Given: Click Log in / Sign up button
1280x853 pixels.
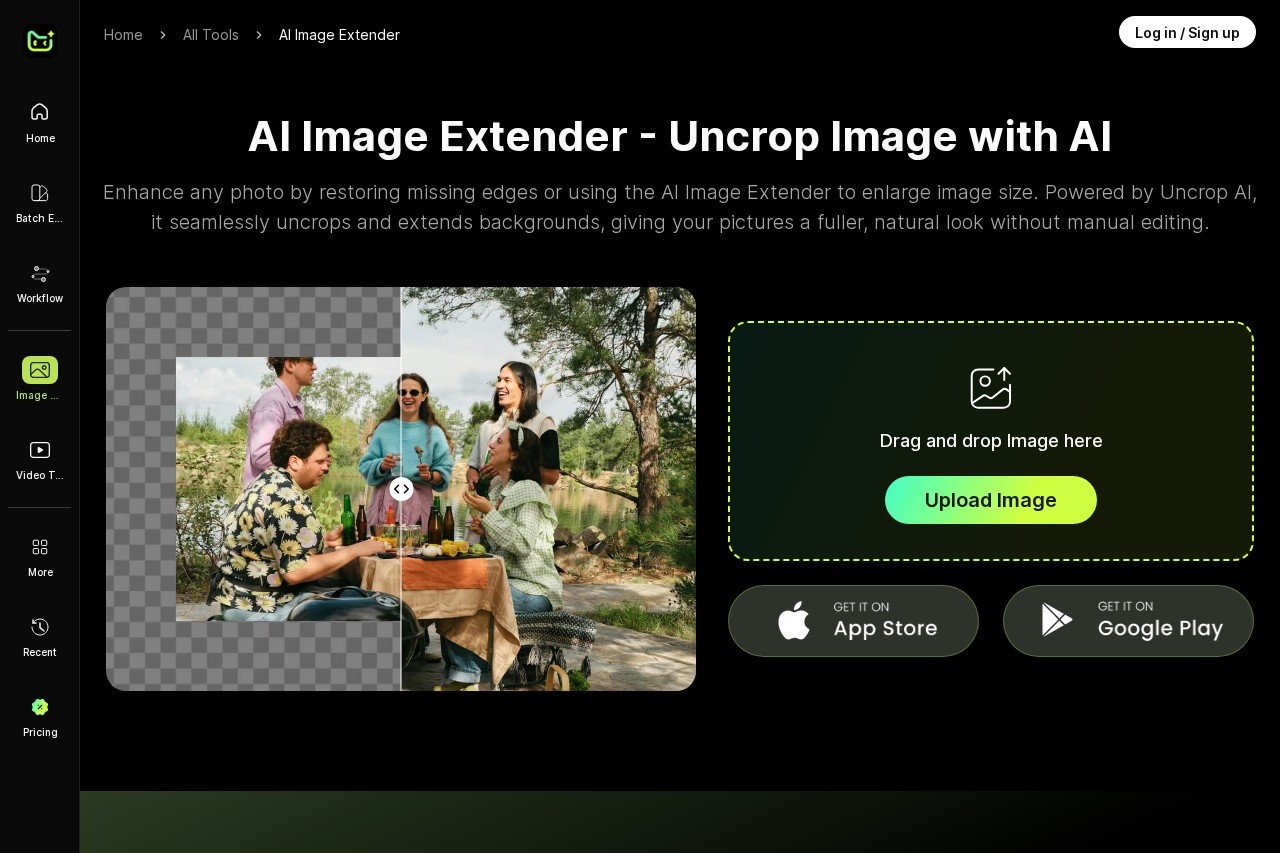Looking at the screenshot, I should coord(1187,32).
